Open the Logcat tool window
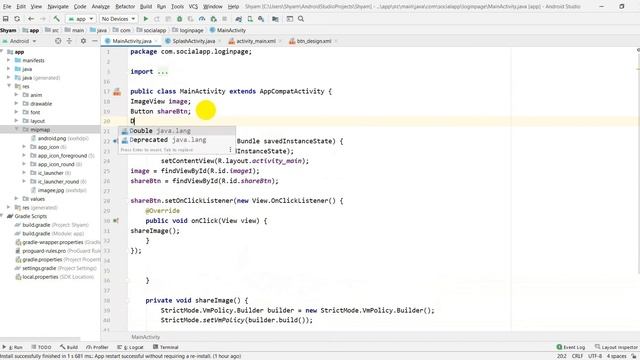 pos(130,347)
